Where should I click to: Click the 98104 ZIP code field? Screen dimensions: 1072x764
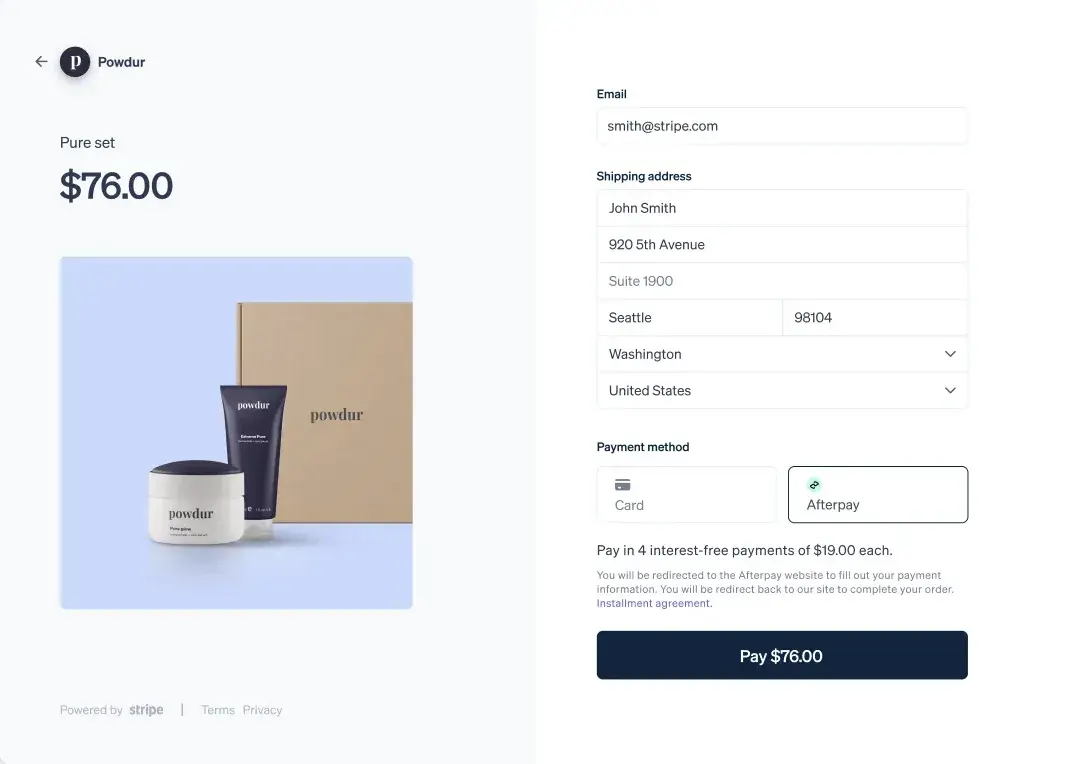coord(875,317)
